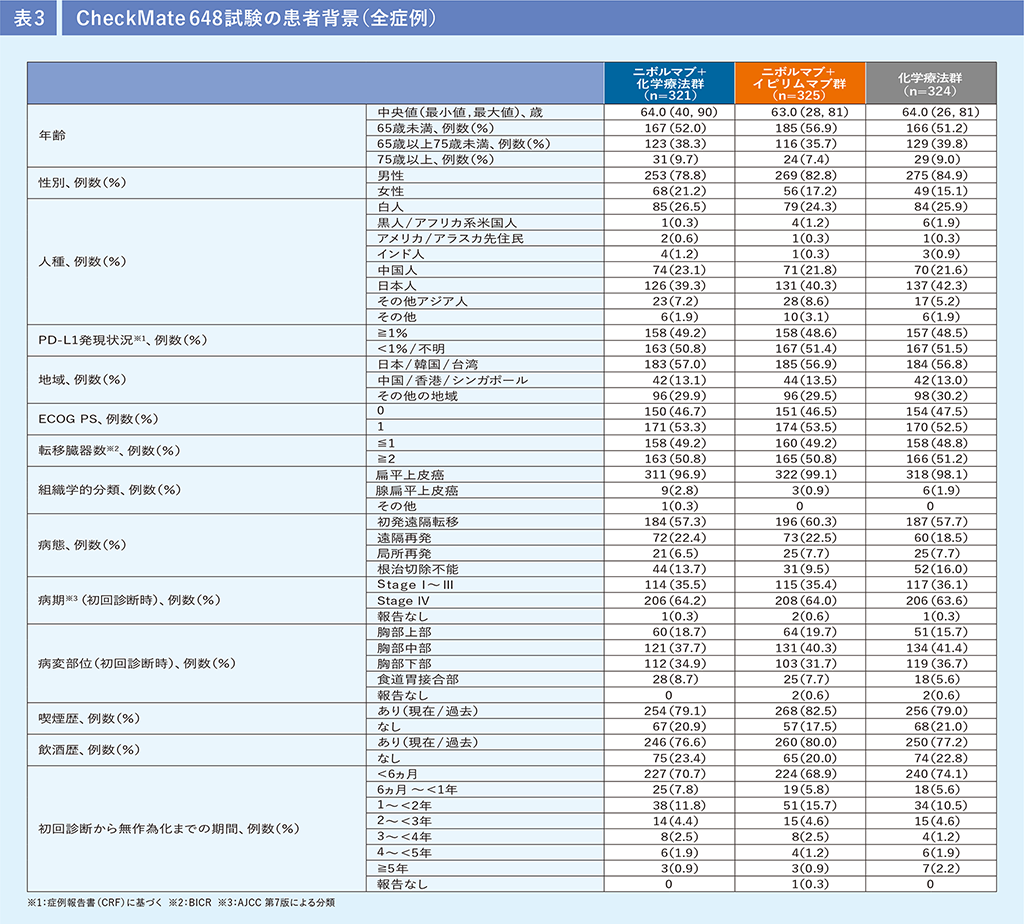
Task: Click the 'Stage I〜III' row label
Action: [x=415, y=584]
